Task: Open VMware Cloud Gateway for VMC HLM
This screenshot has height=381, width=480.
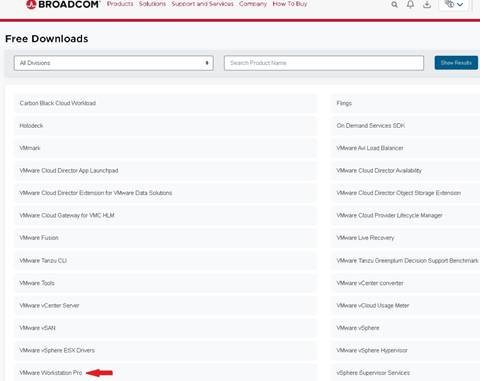Action: pos(165,215)
